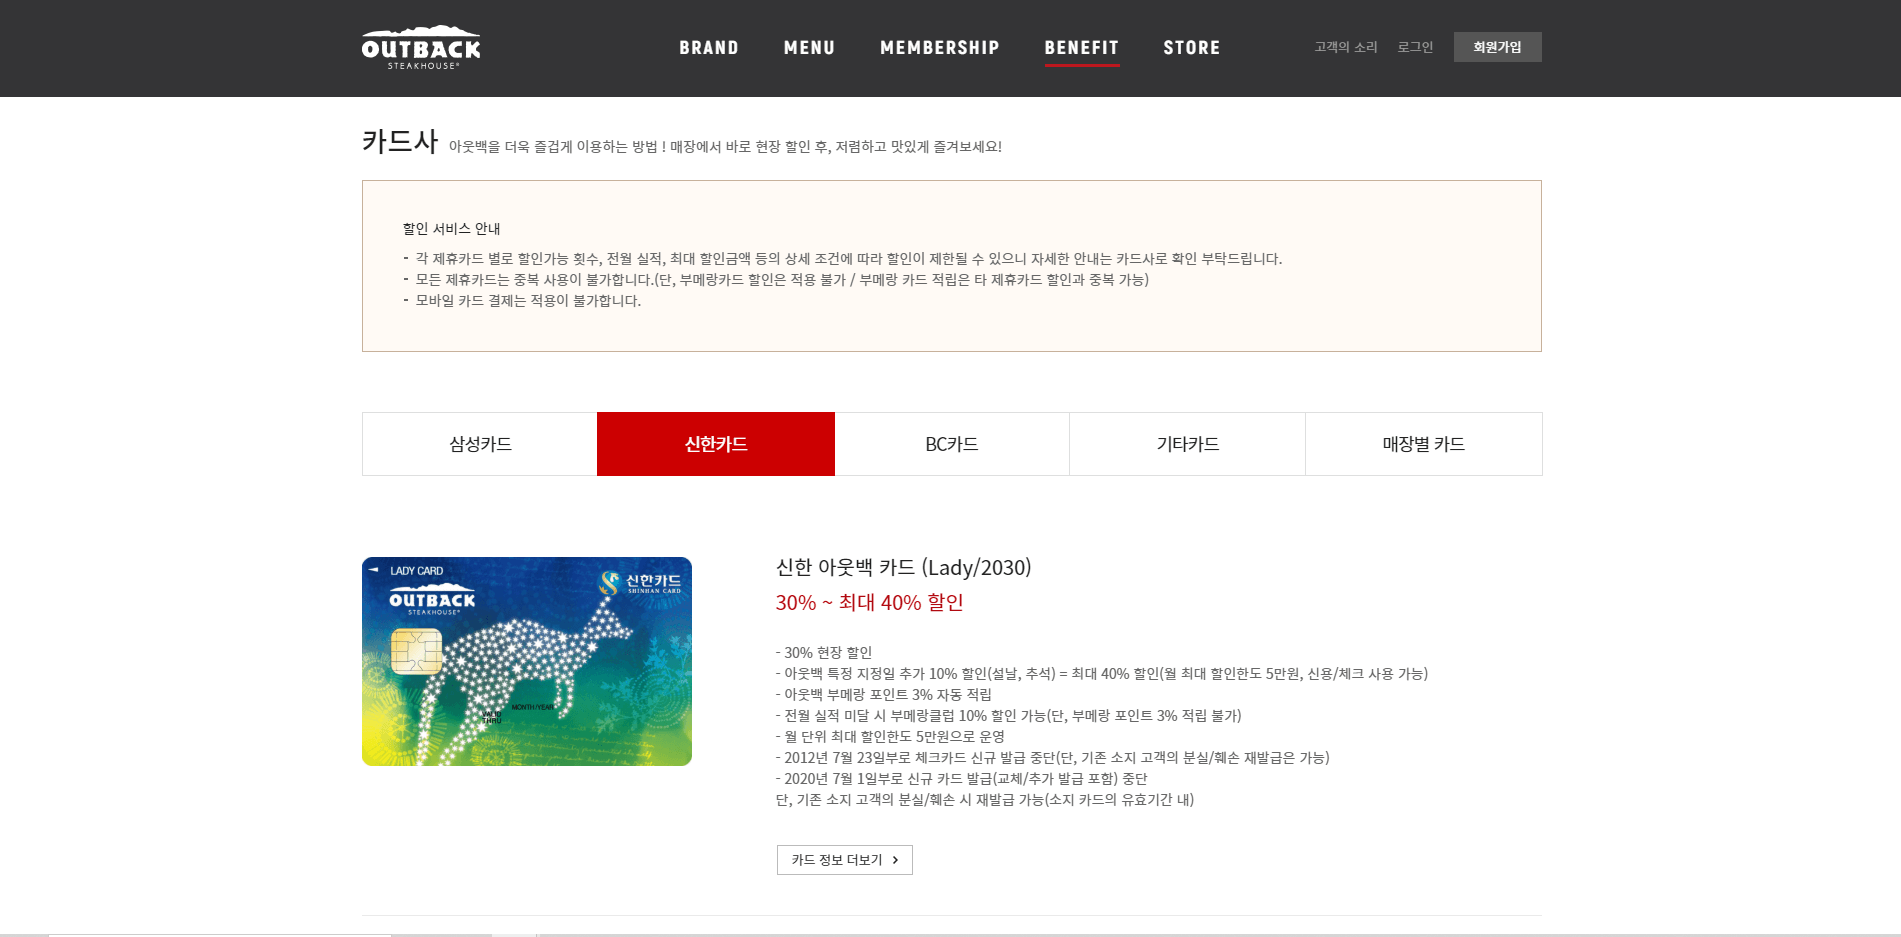This screenshot has height=937, width=1901.
Task: Click the 카드 정보 더보기 button
Action: pos(845,860)
